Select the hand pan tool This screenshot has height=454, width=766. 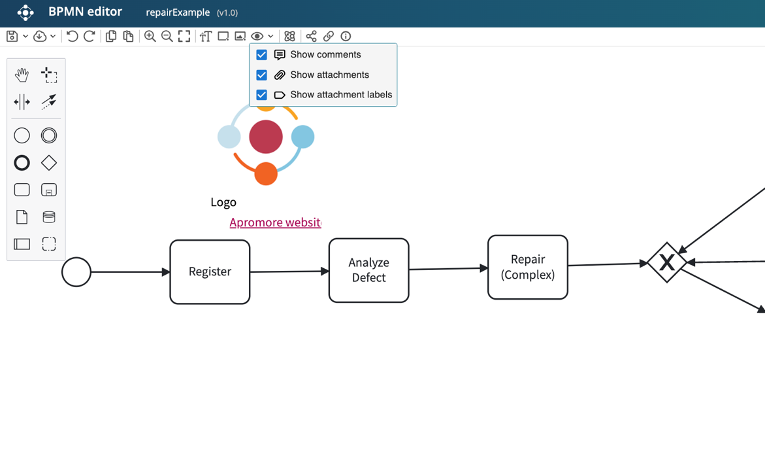click(x=22, y=75)
